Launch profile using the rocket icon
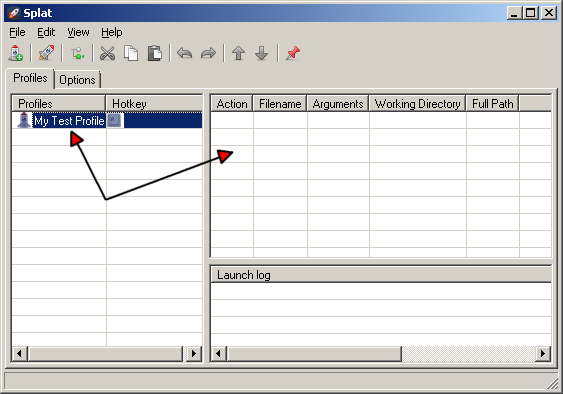 pos(46,53)
